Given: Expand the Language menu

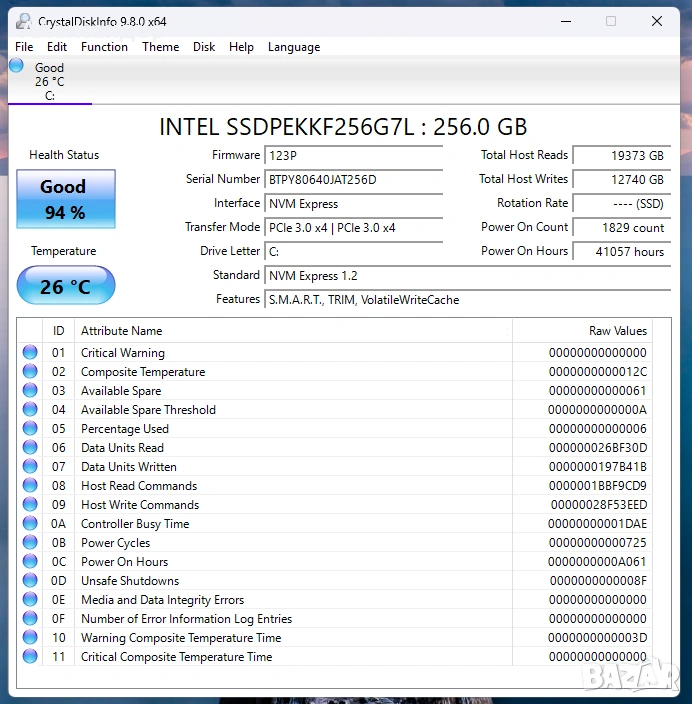Looking at the screenshot, I should (x=294, y=47).
